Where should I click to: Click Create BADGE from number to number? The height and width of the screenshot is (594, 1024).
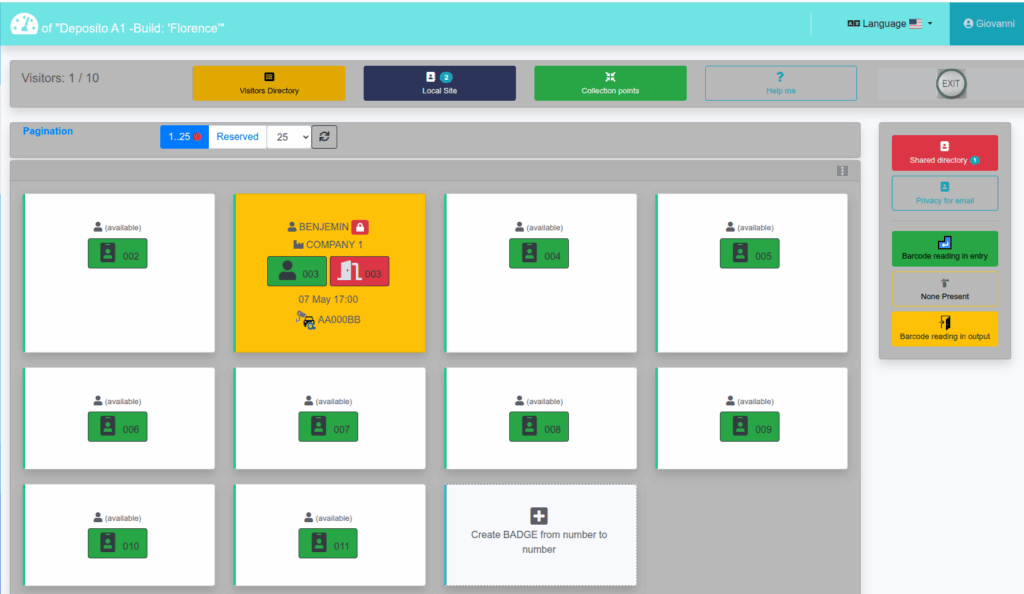tap(541, 535)
